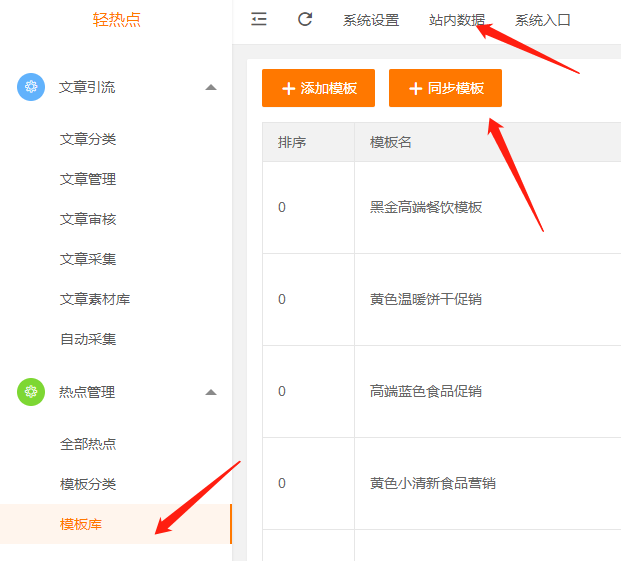
Task: Open the 系统设置 top menu
Action: (x=371, y=20)
